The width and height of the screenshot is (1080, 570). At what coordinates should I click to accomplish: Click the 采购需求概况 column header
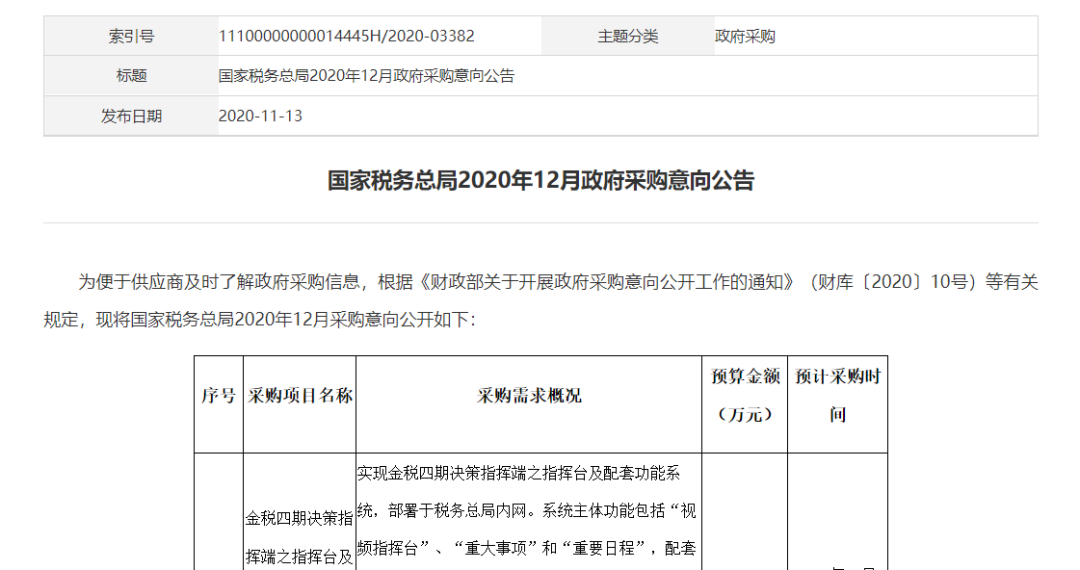click(529, 395)
